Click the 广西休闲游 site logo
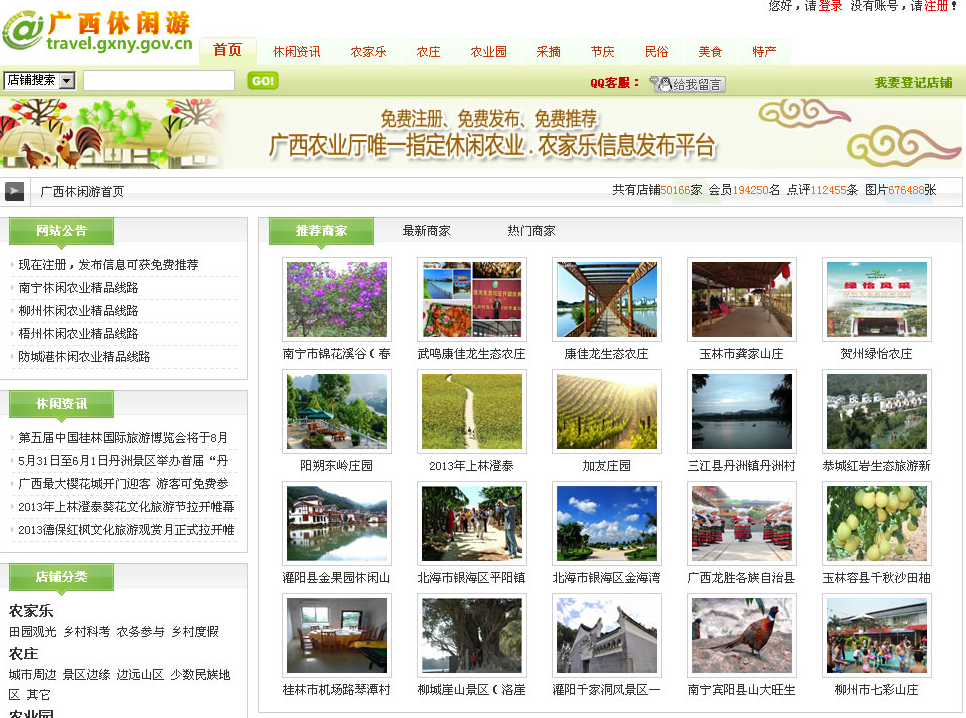 97,30
